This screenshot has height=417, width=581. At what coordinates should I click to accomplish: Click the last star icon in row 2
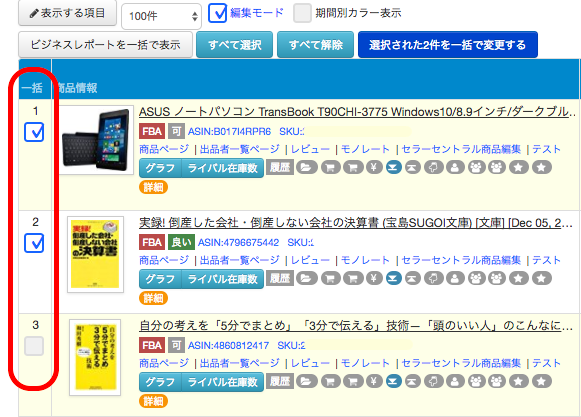(541, 278)
